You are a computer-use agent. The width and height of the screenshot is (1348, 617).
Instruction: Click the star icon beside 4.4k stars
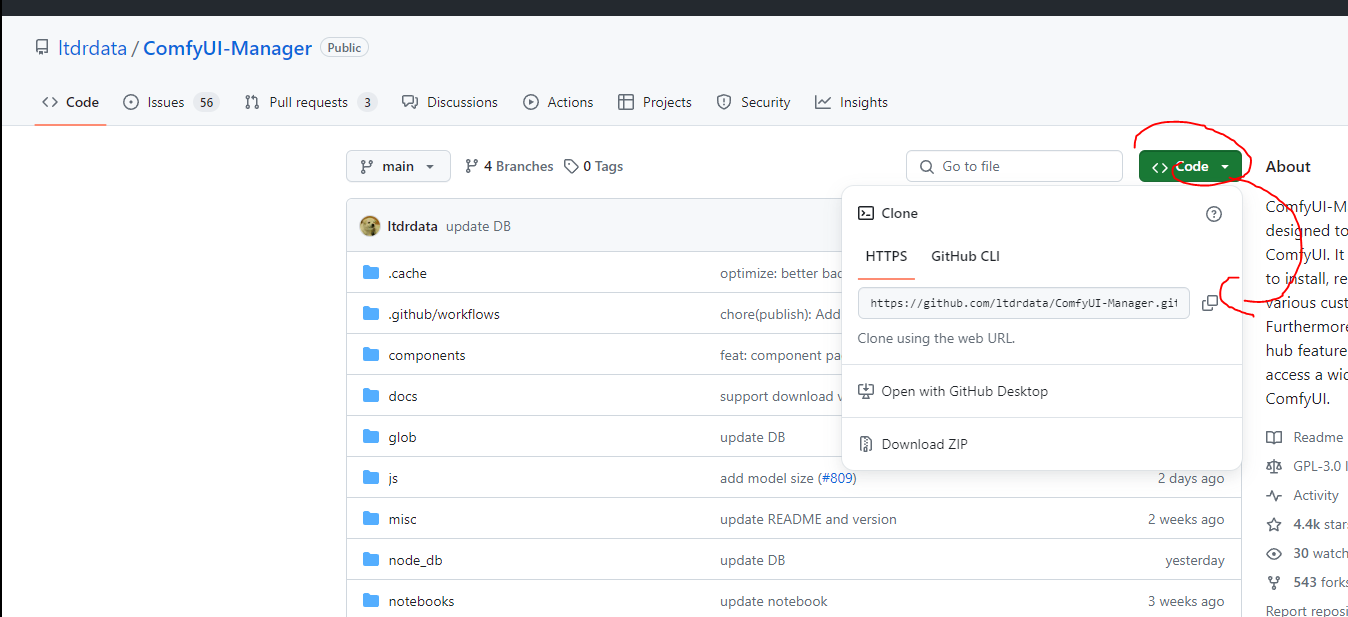[1274, 524]
